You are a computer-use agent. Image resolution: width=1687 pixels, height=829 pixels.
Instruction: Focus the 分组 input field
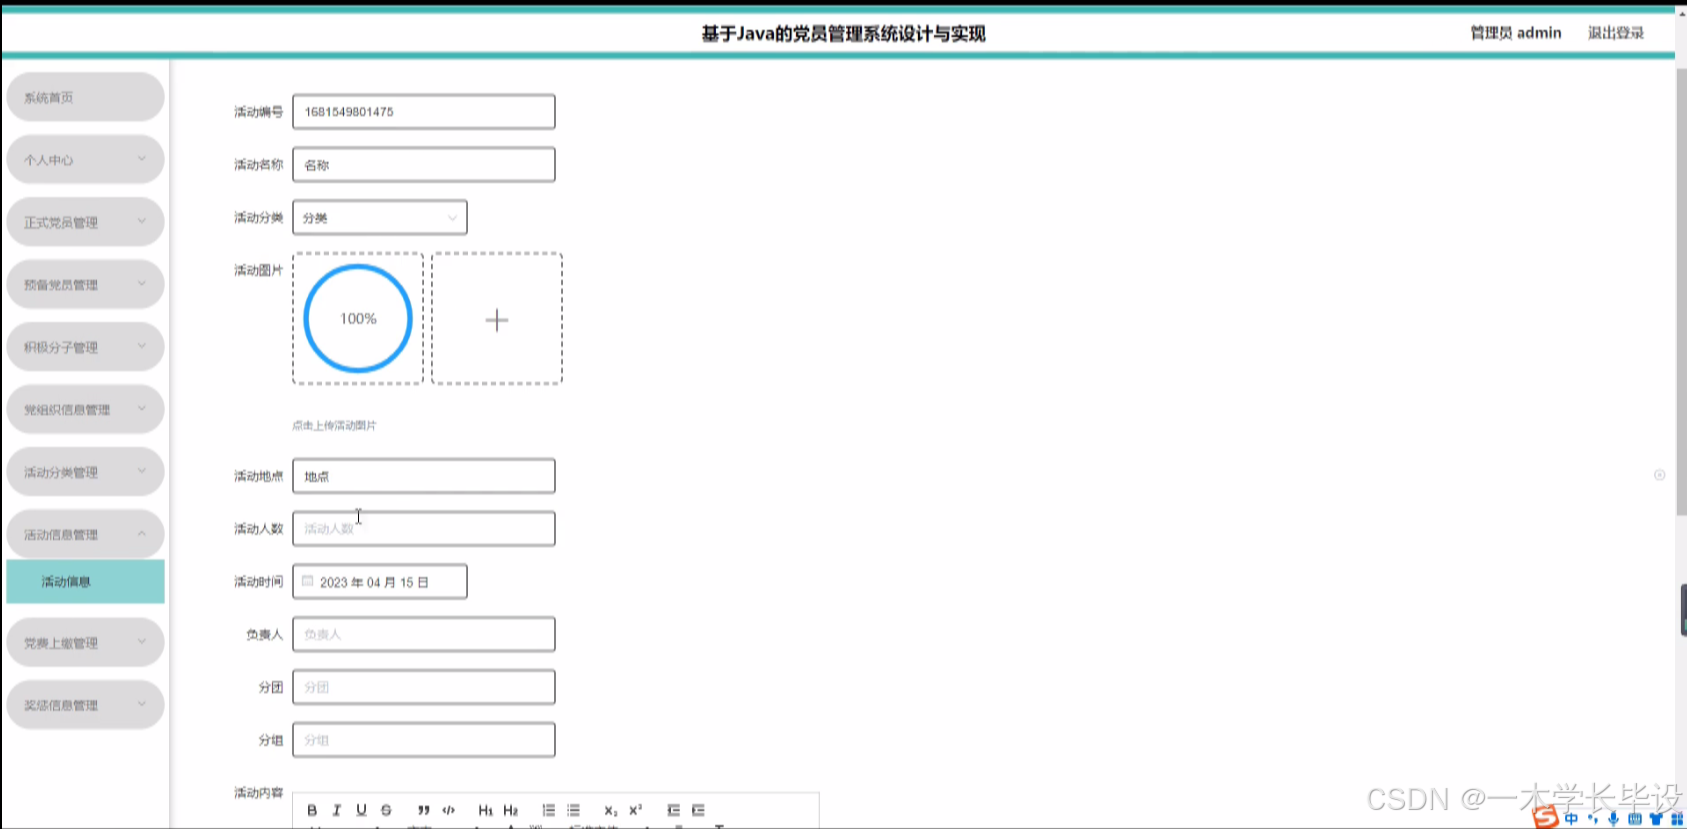424,740
